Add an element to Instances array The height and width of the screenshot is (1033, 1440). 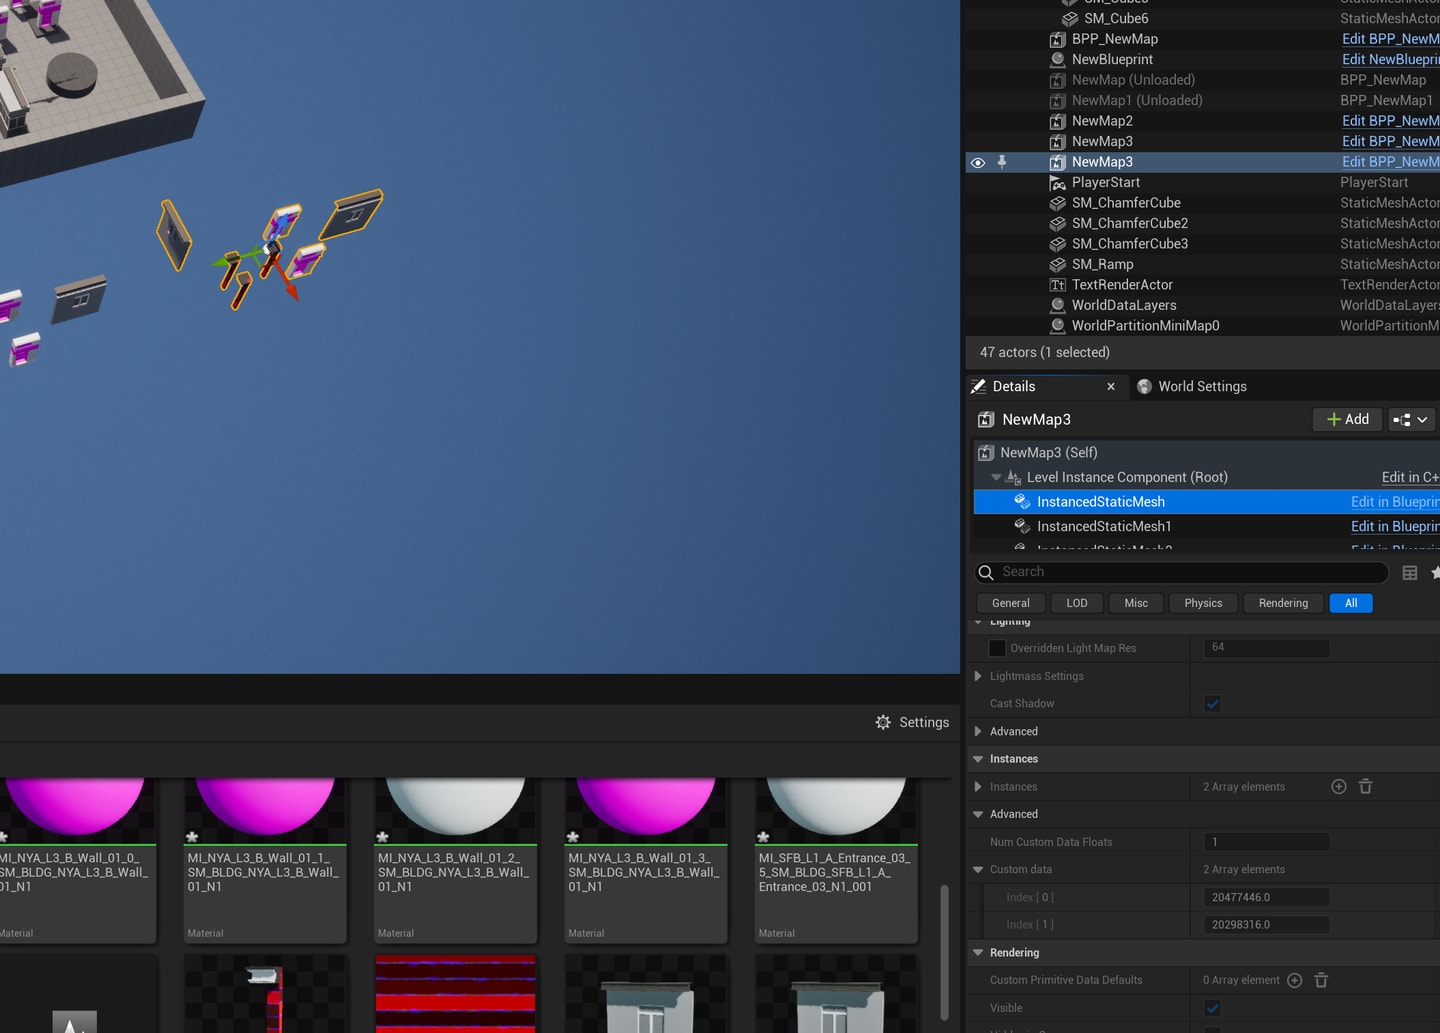[1339, 787]
